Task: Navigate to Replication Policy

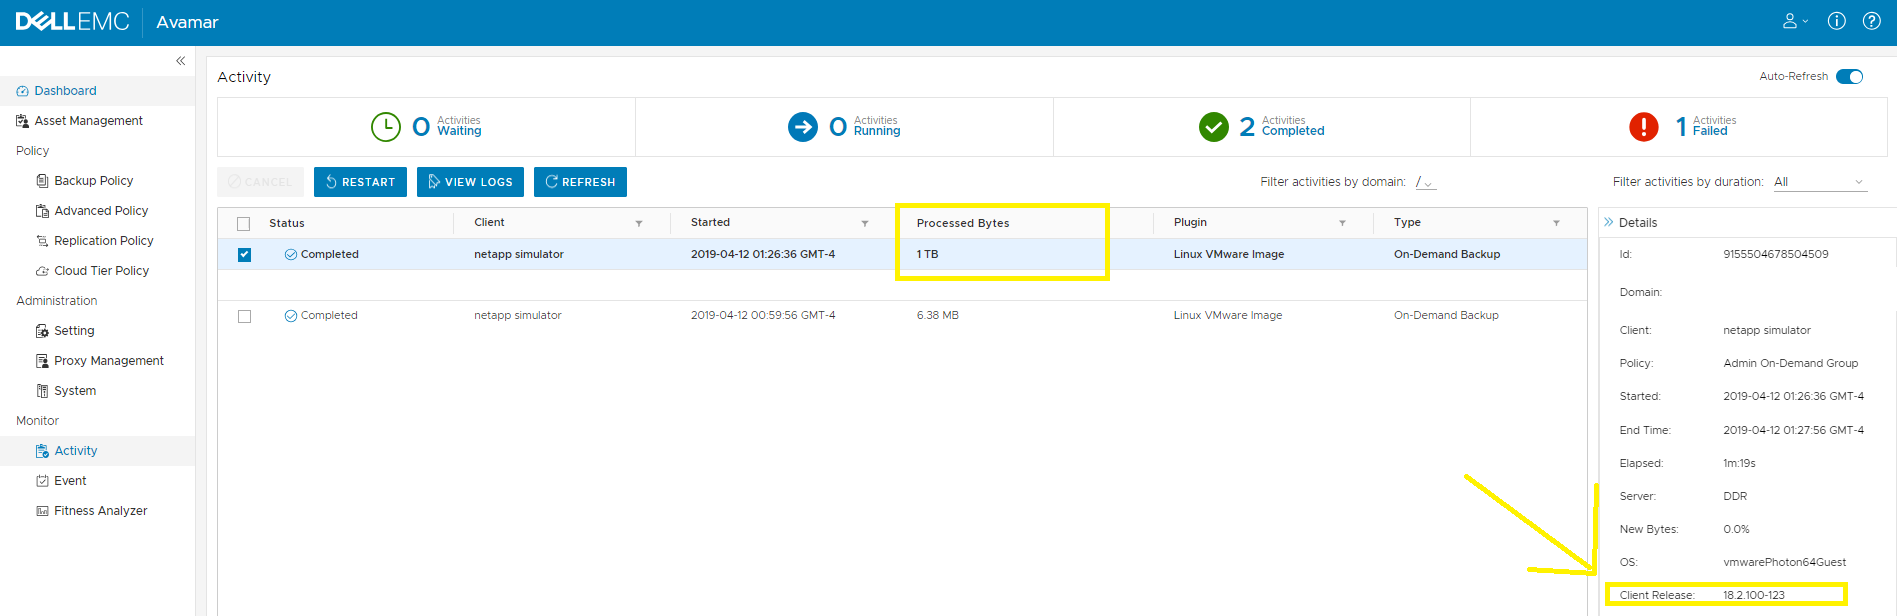Action: click(103, 241)
